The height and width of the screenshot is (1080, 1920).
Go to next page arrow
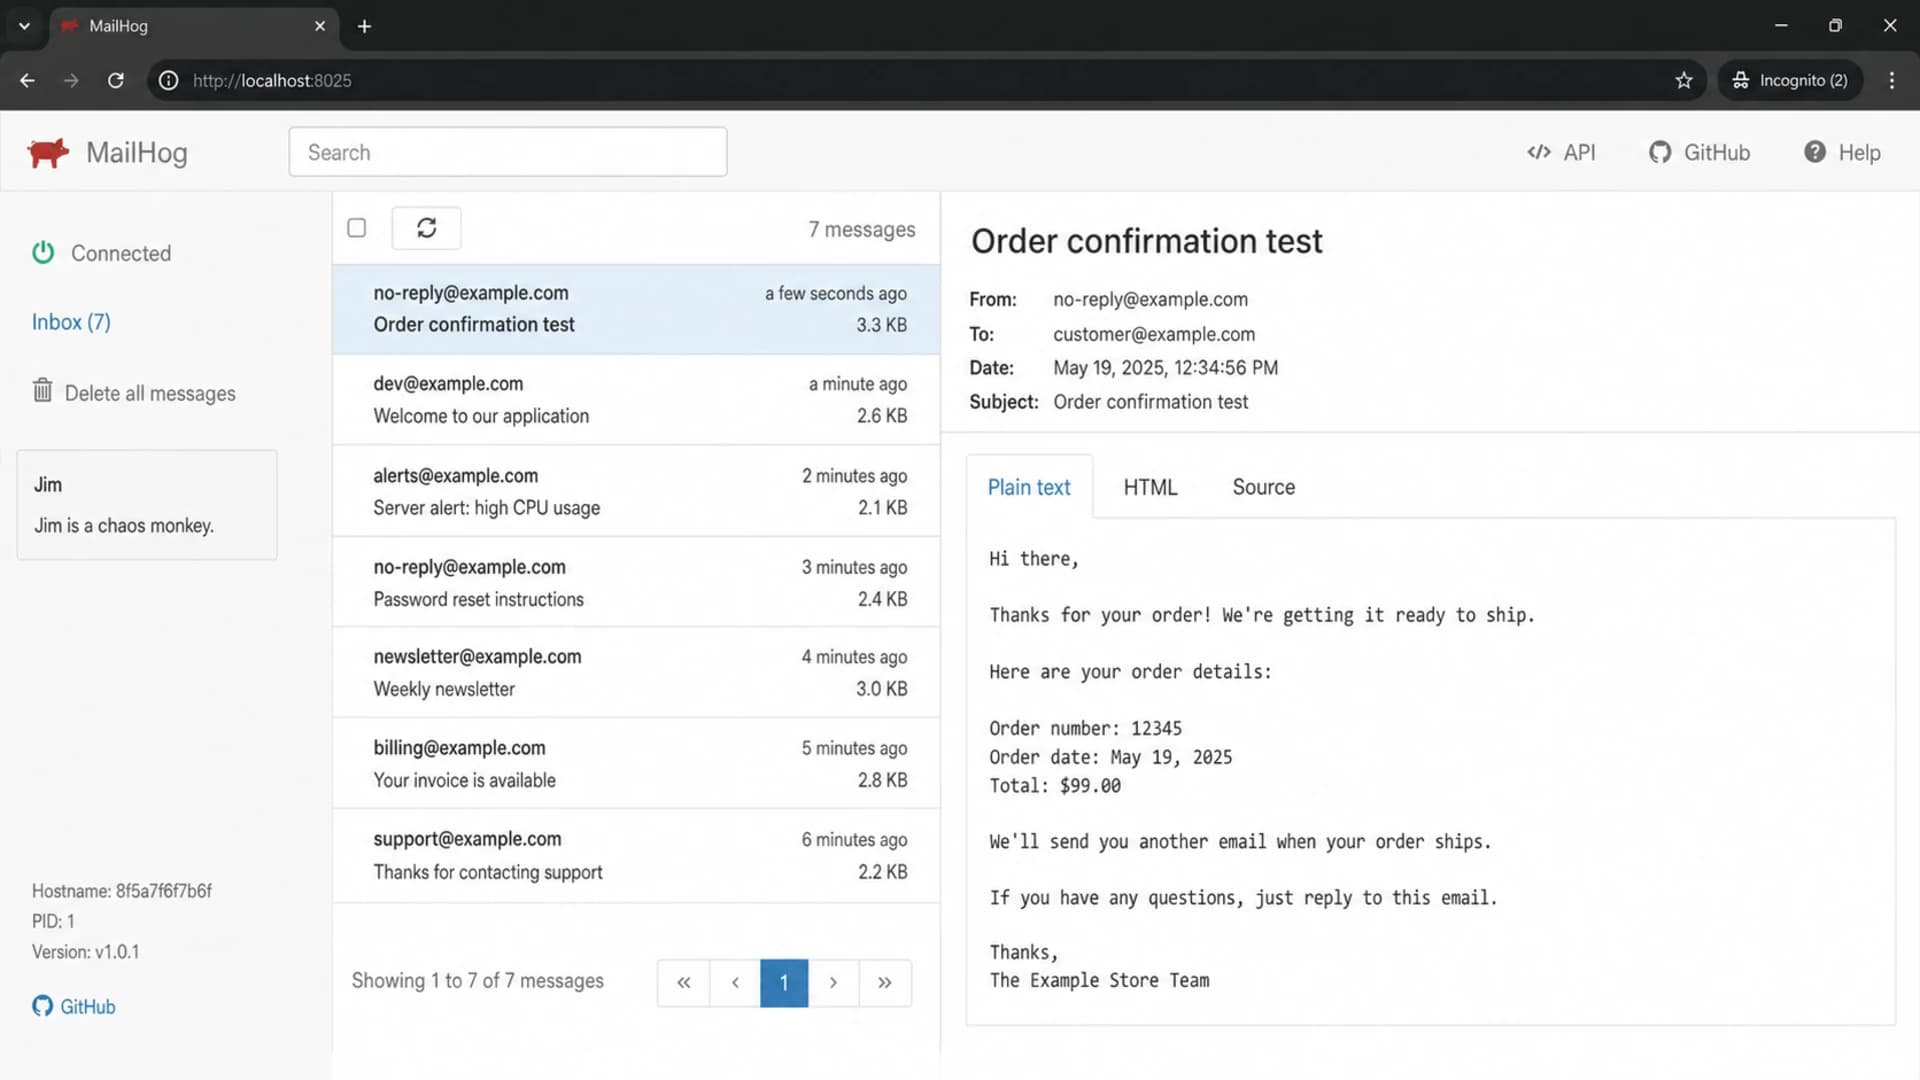tap(833, 983)
